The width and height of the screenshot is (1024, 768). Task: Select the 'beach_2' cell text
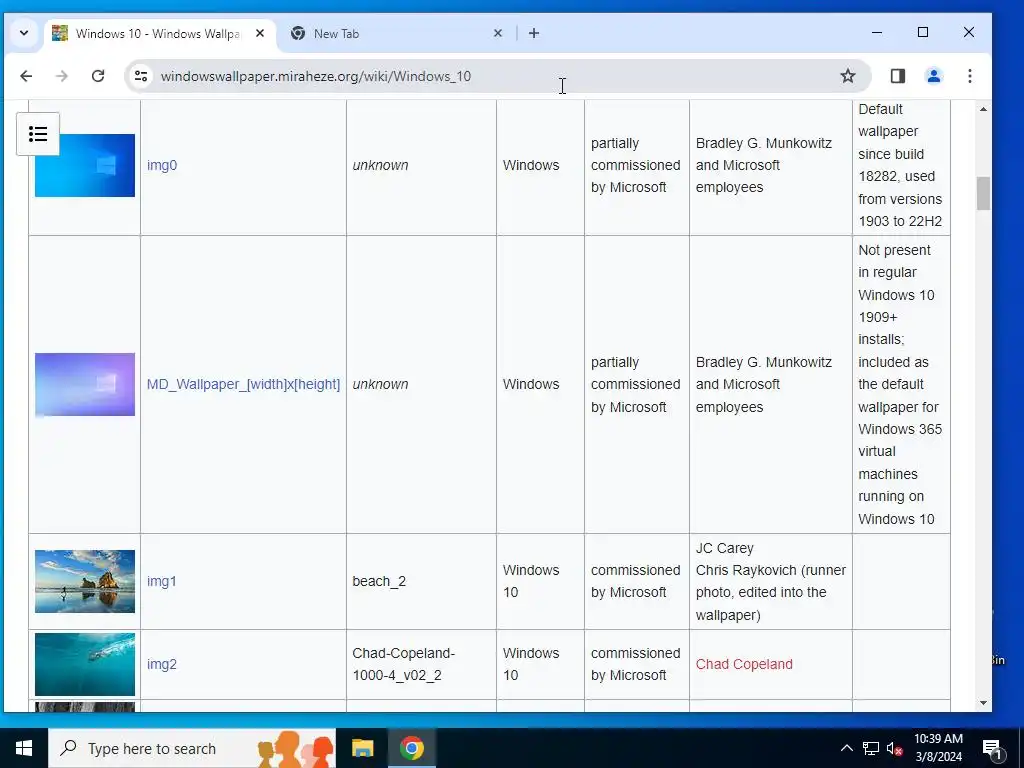[x=379, y=581]
